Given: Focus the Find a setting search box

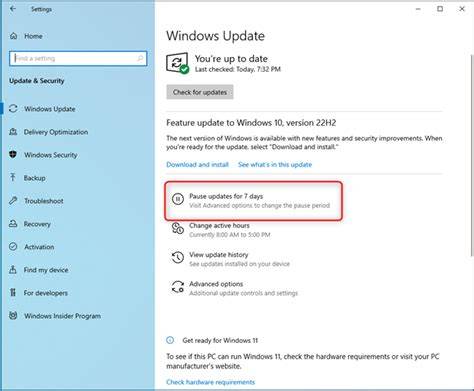Looking at the screenshot, I should pos(78,58).
